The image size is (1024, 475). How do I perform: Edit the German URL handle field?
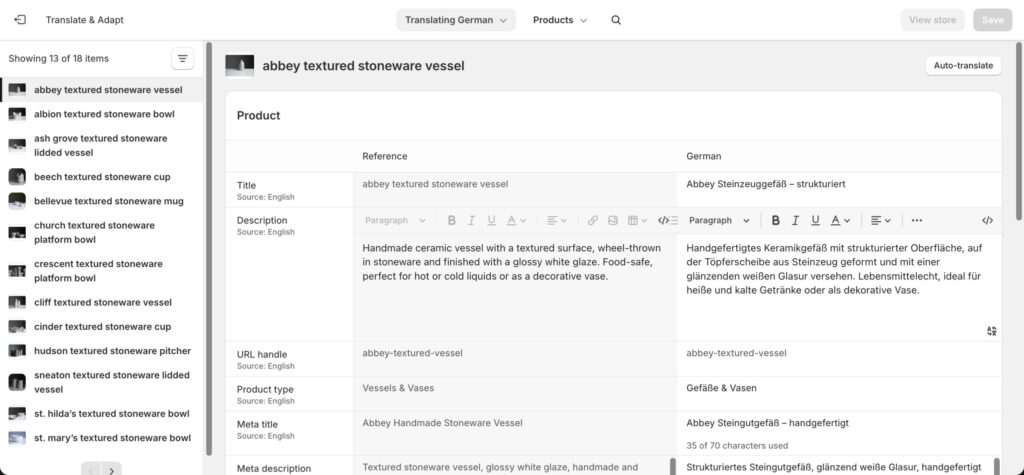click(839, 359)
